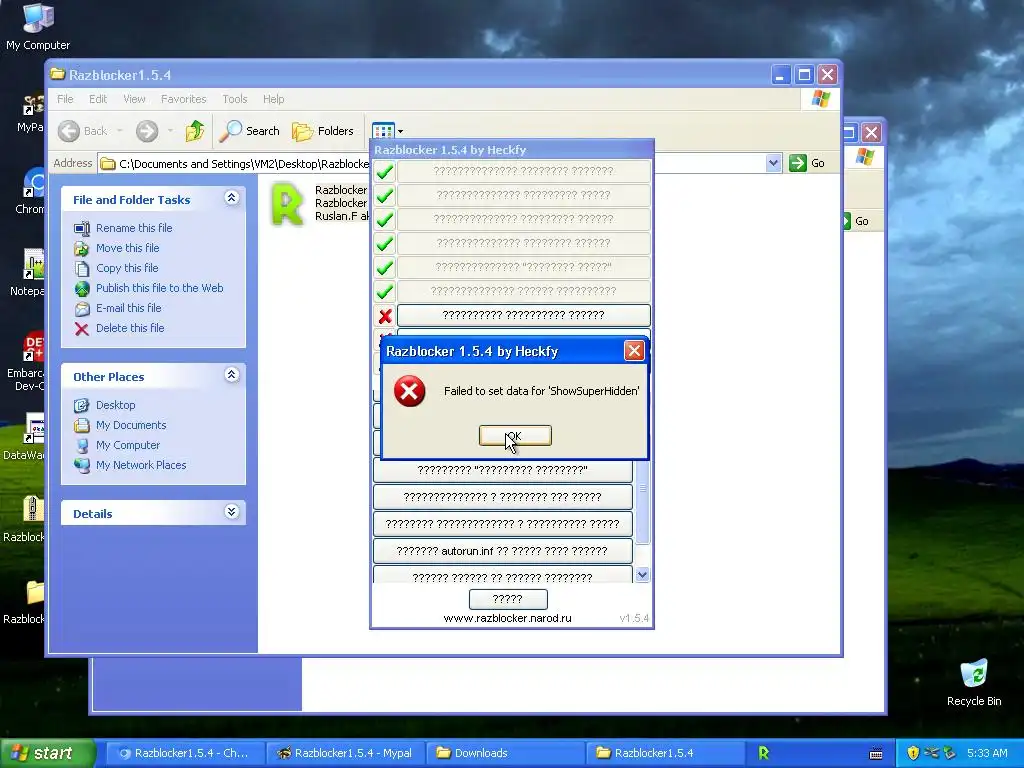Select the green R Razblocker file icon
This screenshot has height=768, width=1024.
pos(287,204)
